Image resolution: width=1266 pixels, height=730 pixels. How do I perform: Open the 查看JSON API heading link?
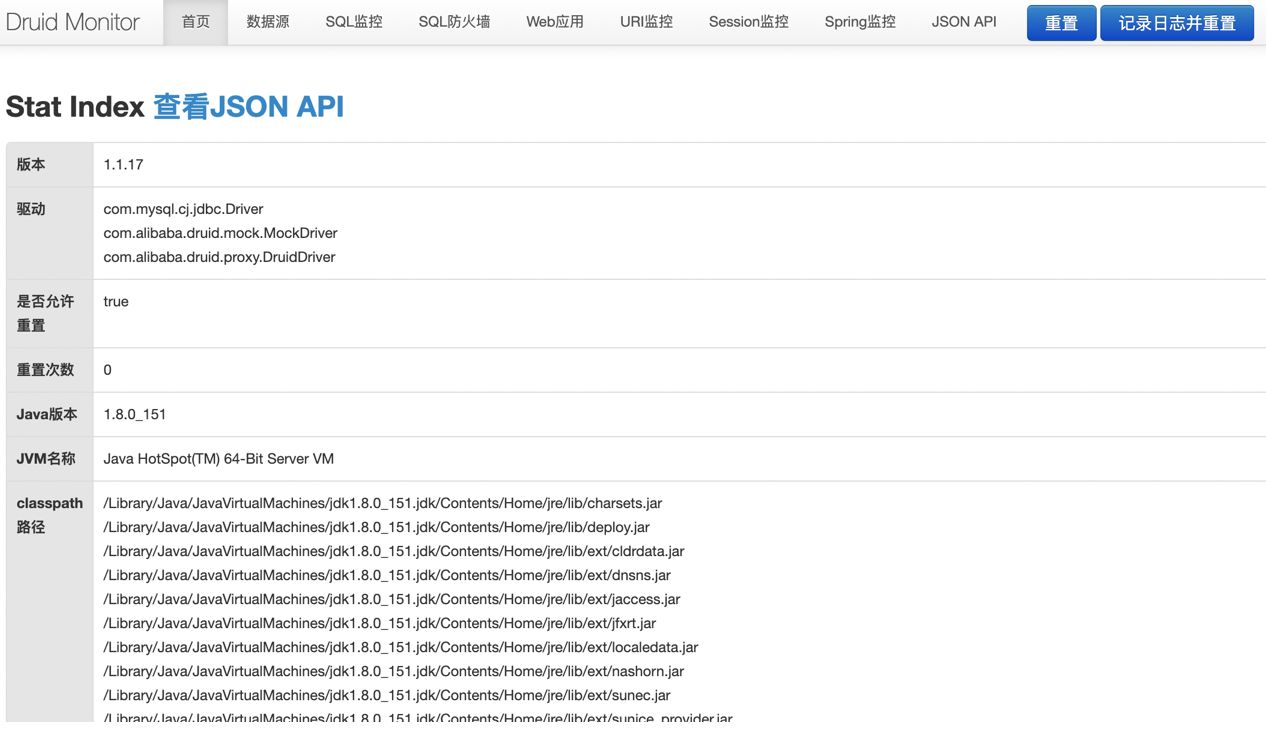[x=248, y=106]
